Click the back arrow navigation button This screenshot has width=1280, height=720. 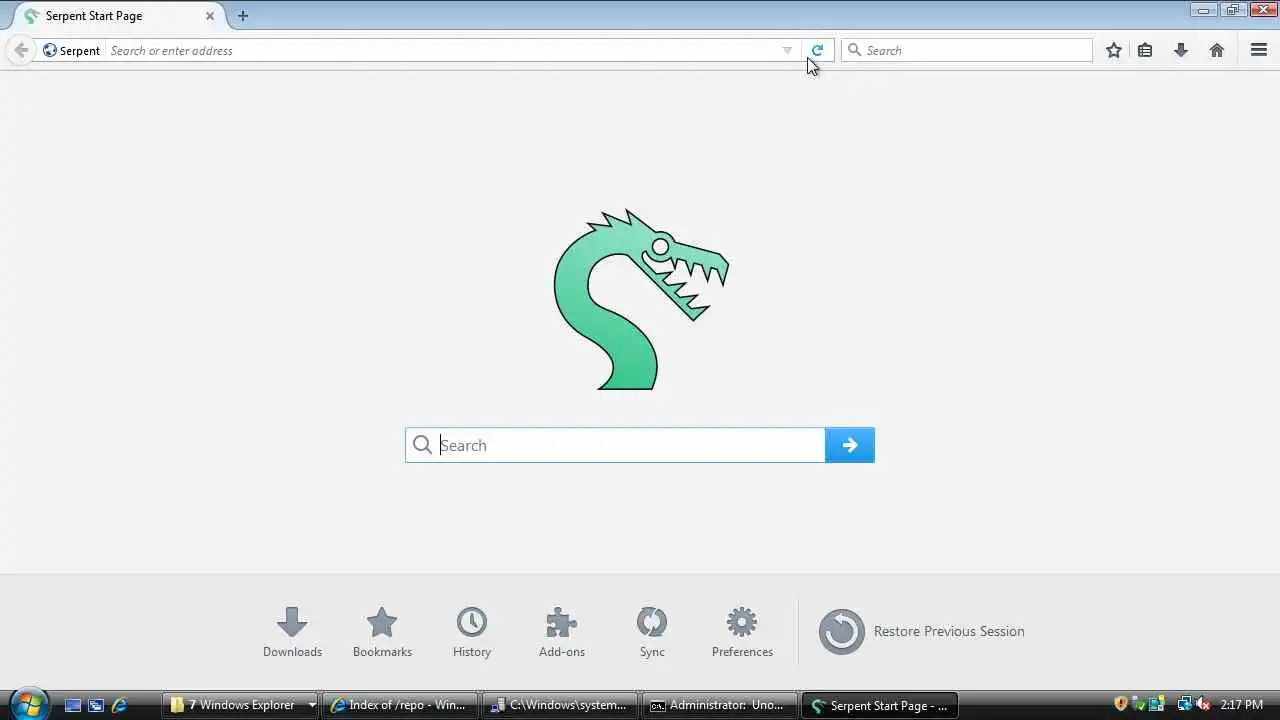click(21, 50)
